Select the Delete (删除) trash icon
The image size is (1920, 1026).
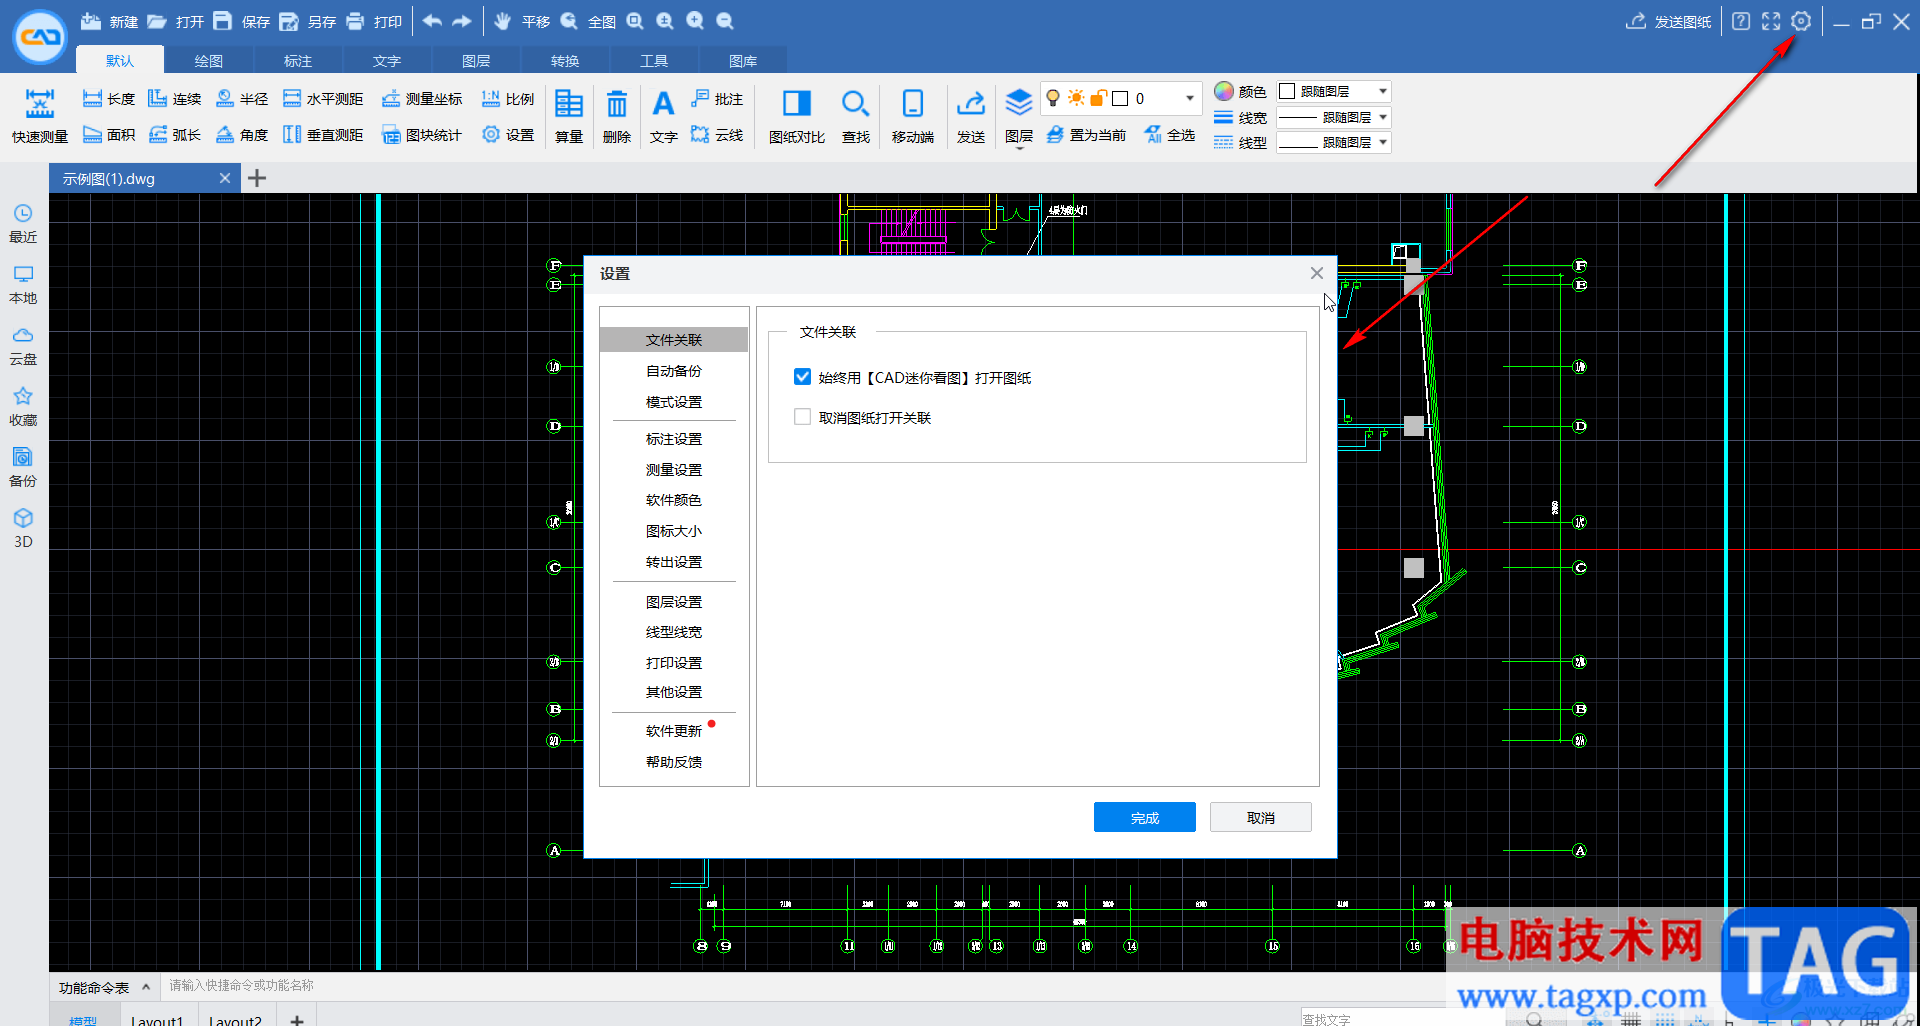[617, 104]
